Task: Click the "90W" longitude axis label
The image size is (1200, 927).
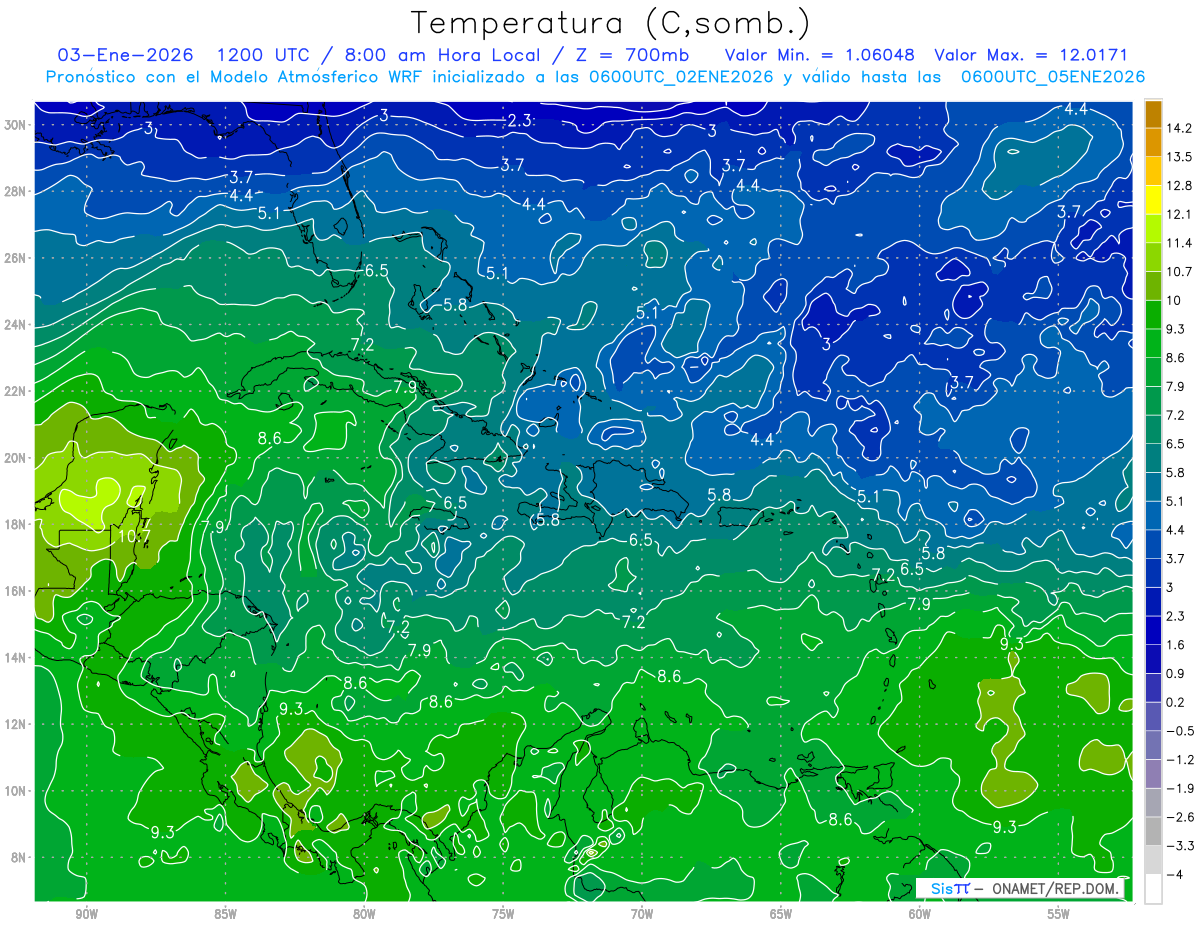Action: (x=86, y=913)
